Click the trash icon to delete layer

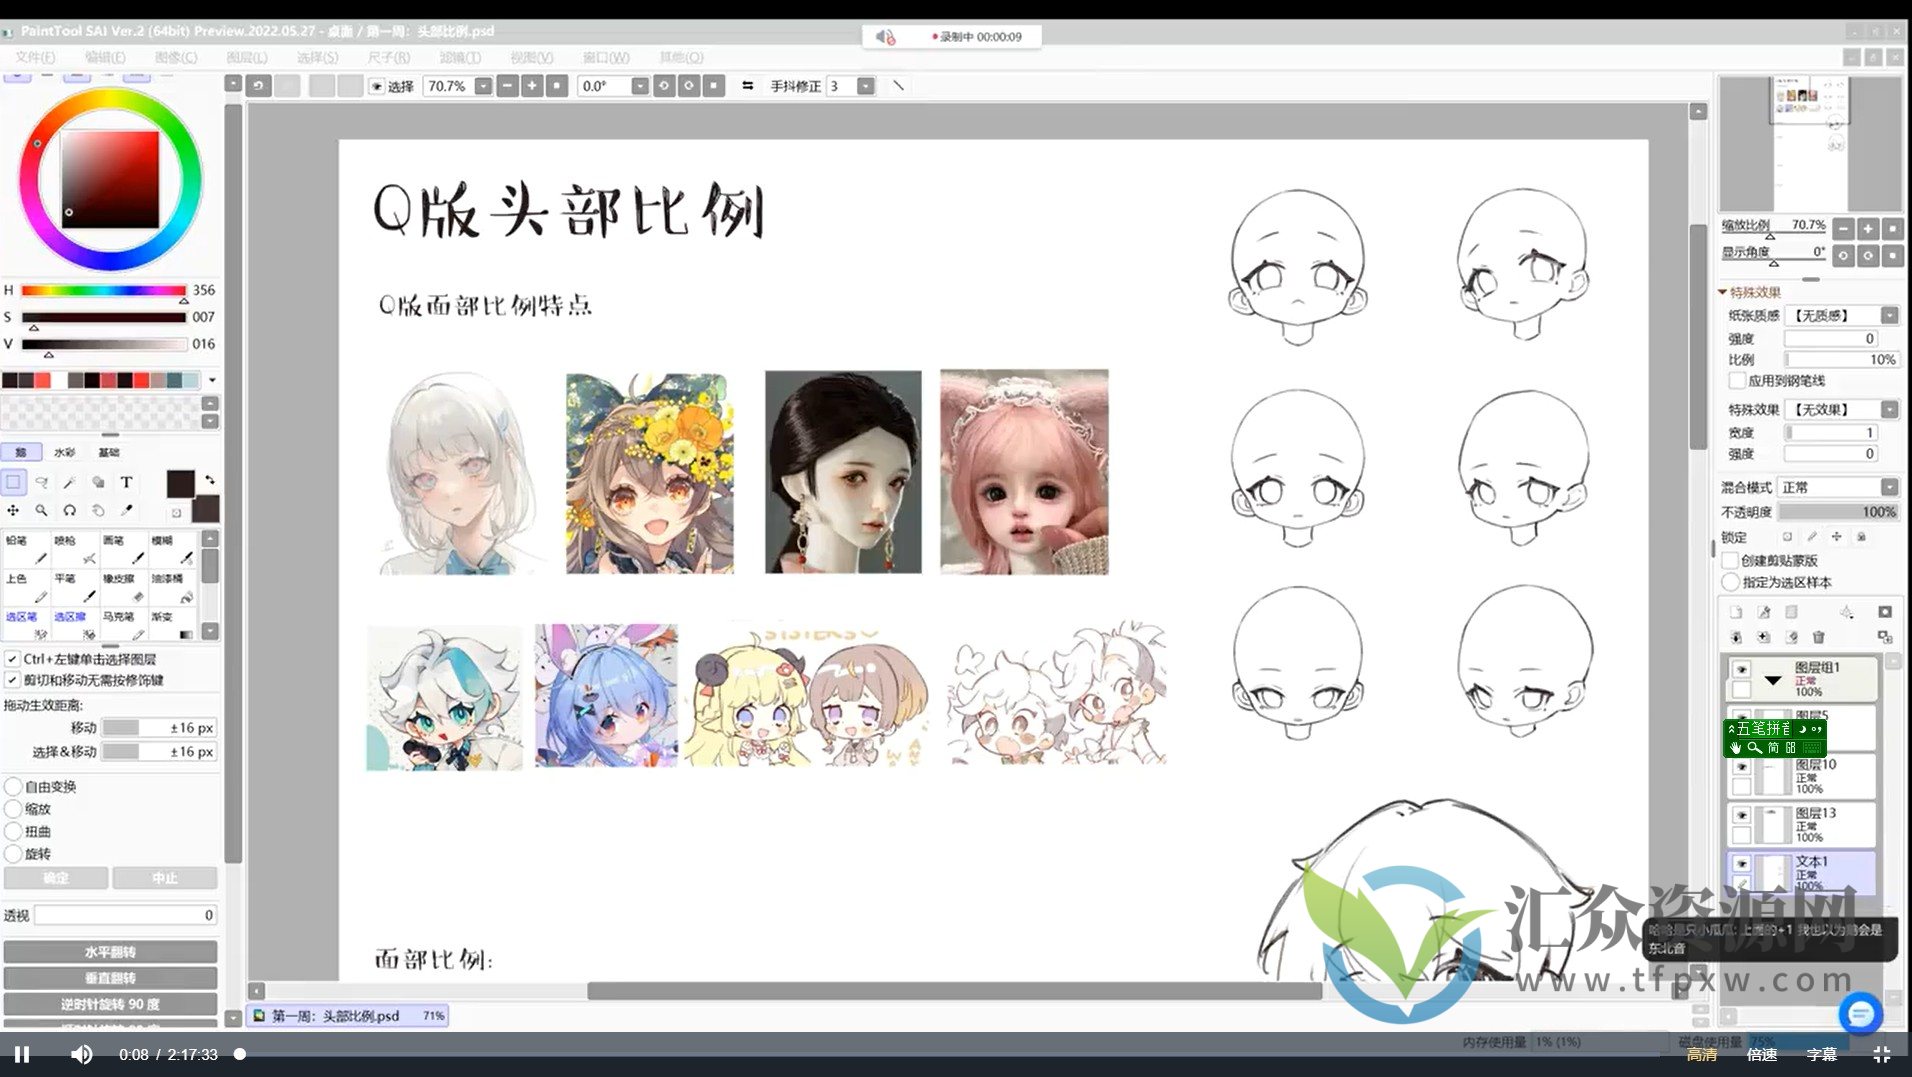pyautogui.click(x=1819, y=636)
